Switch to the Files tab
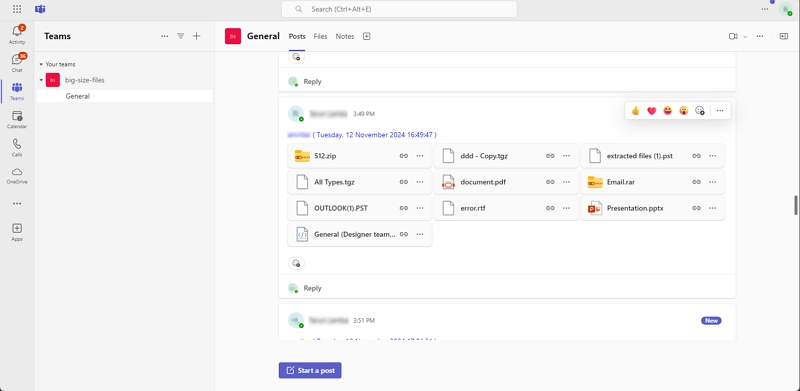This screenshot has height=391, width=800. (x=320, y=36)
